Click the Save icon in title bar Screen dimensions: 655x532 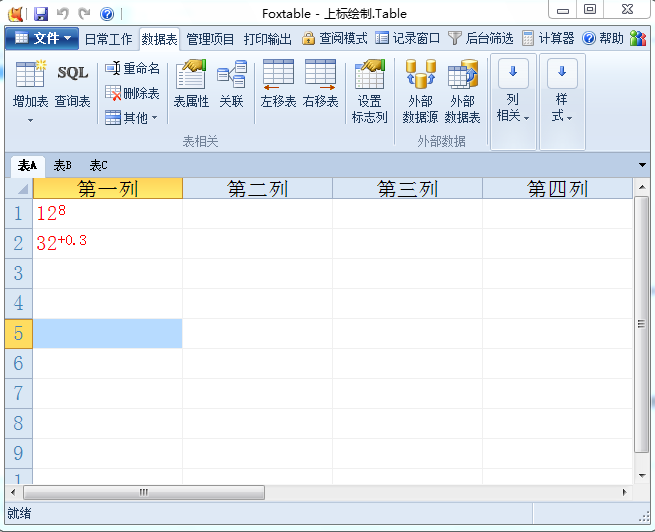pos(41,14)
